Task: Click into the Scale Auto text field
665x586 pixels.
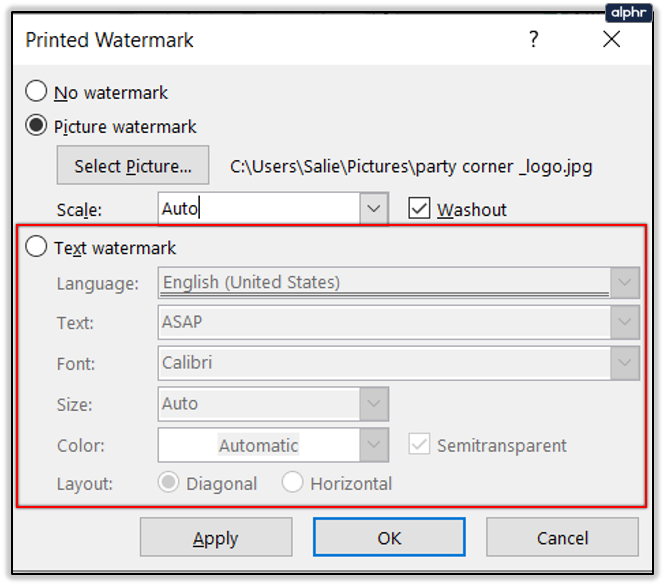Action: pyautogui.click(x=258, y=209)
